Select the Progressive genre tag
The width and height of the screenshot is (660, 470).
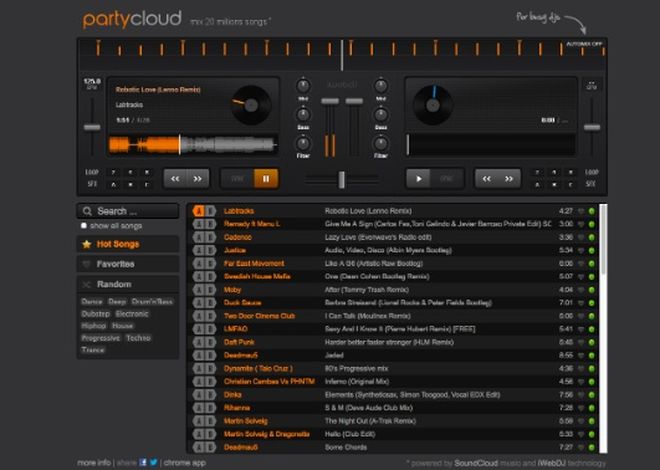pos(101,338)
